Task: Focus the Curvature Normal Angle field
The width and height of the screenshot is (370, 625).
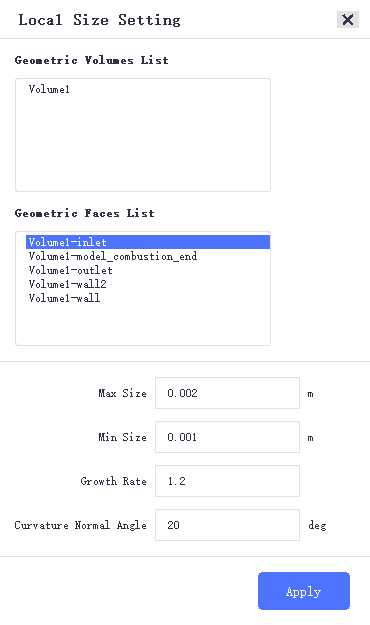Action: pos(227,525)
